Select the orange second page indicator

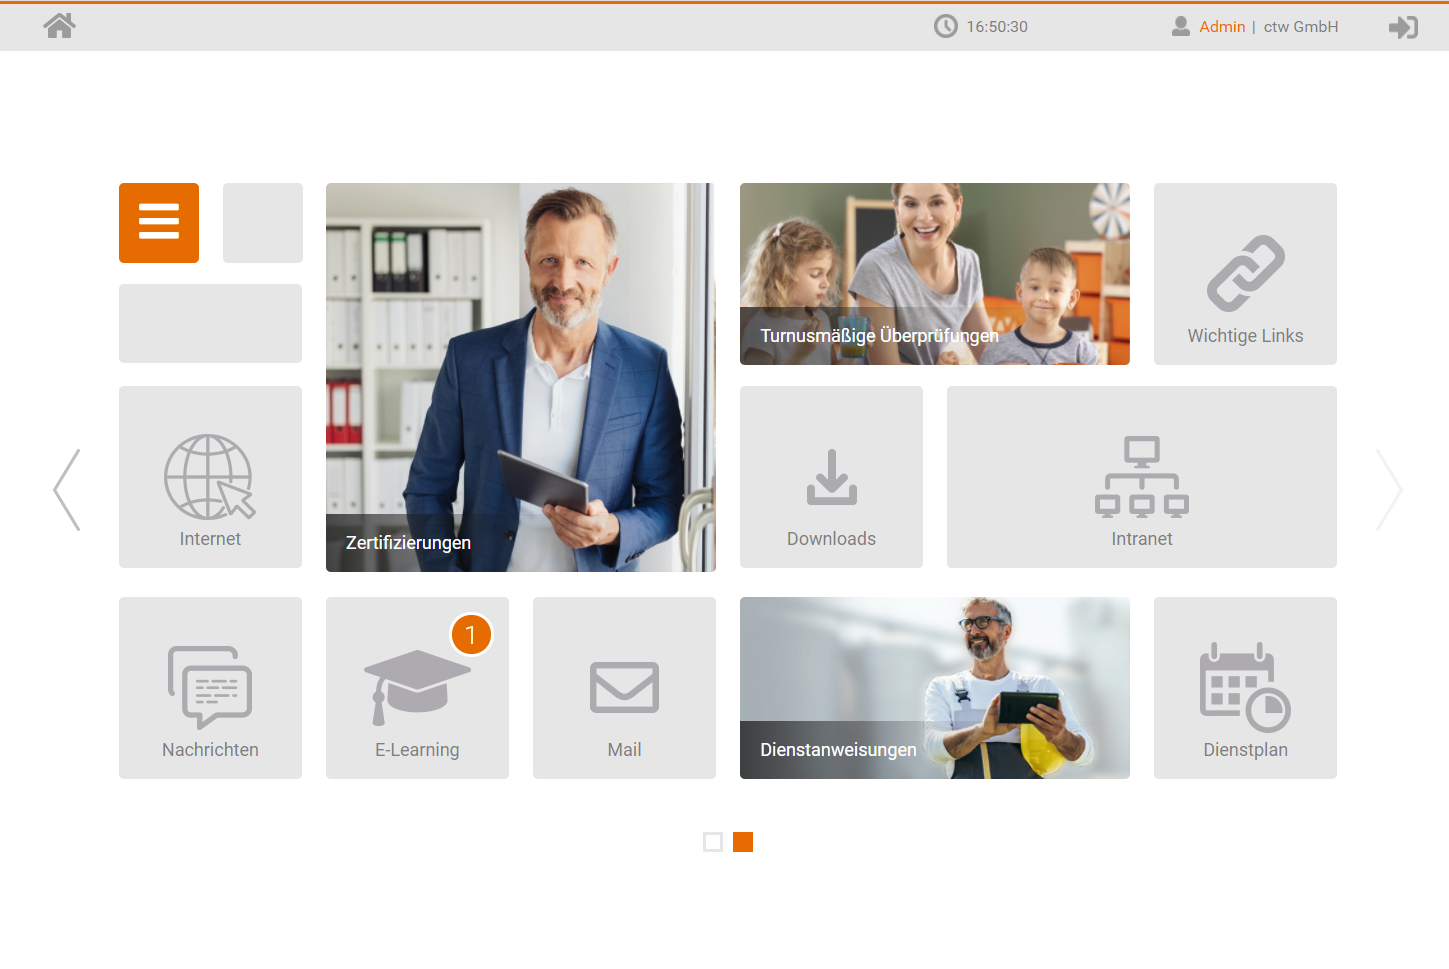pyautogui.click(x=743, y=842)
